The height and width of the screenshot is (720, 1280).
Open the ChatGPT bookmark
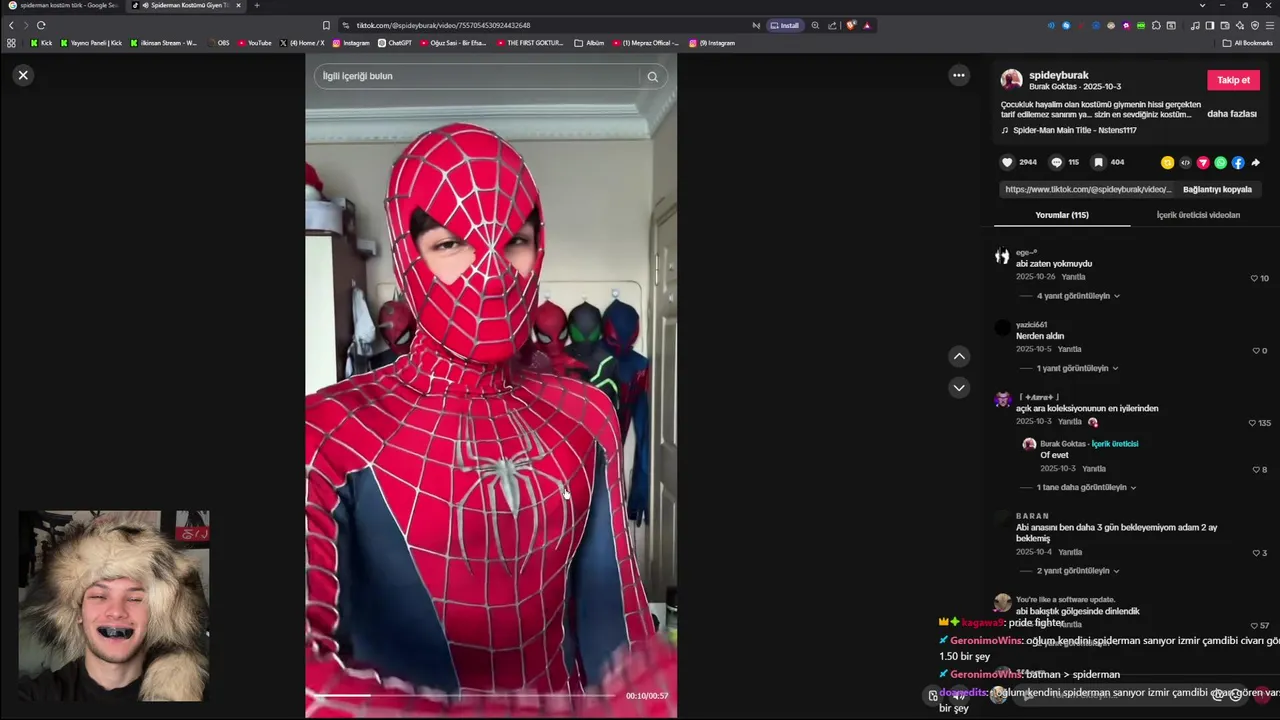click(395, 43)
